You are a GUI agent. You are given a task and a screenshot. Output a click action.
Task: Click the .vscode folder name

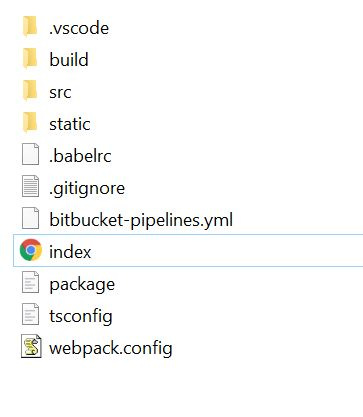[x=79, y=28]
